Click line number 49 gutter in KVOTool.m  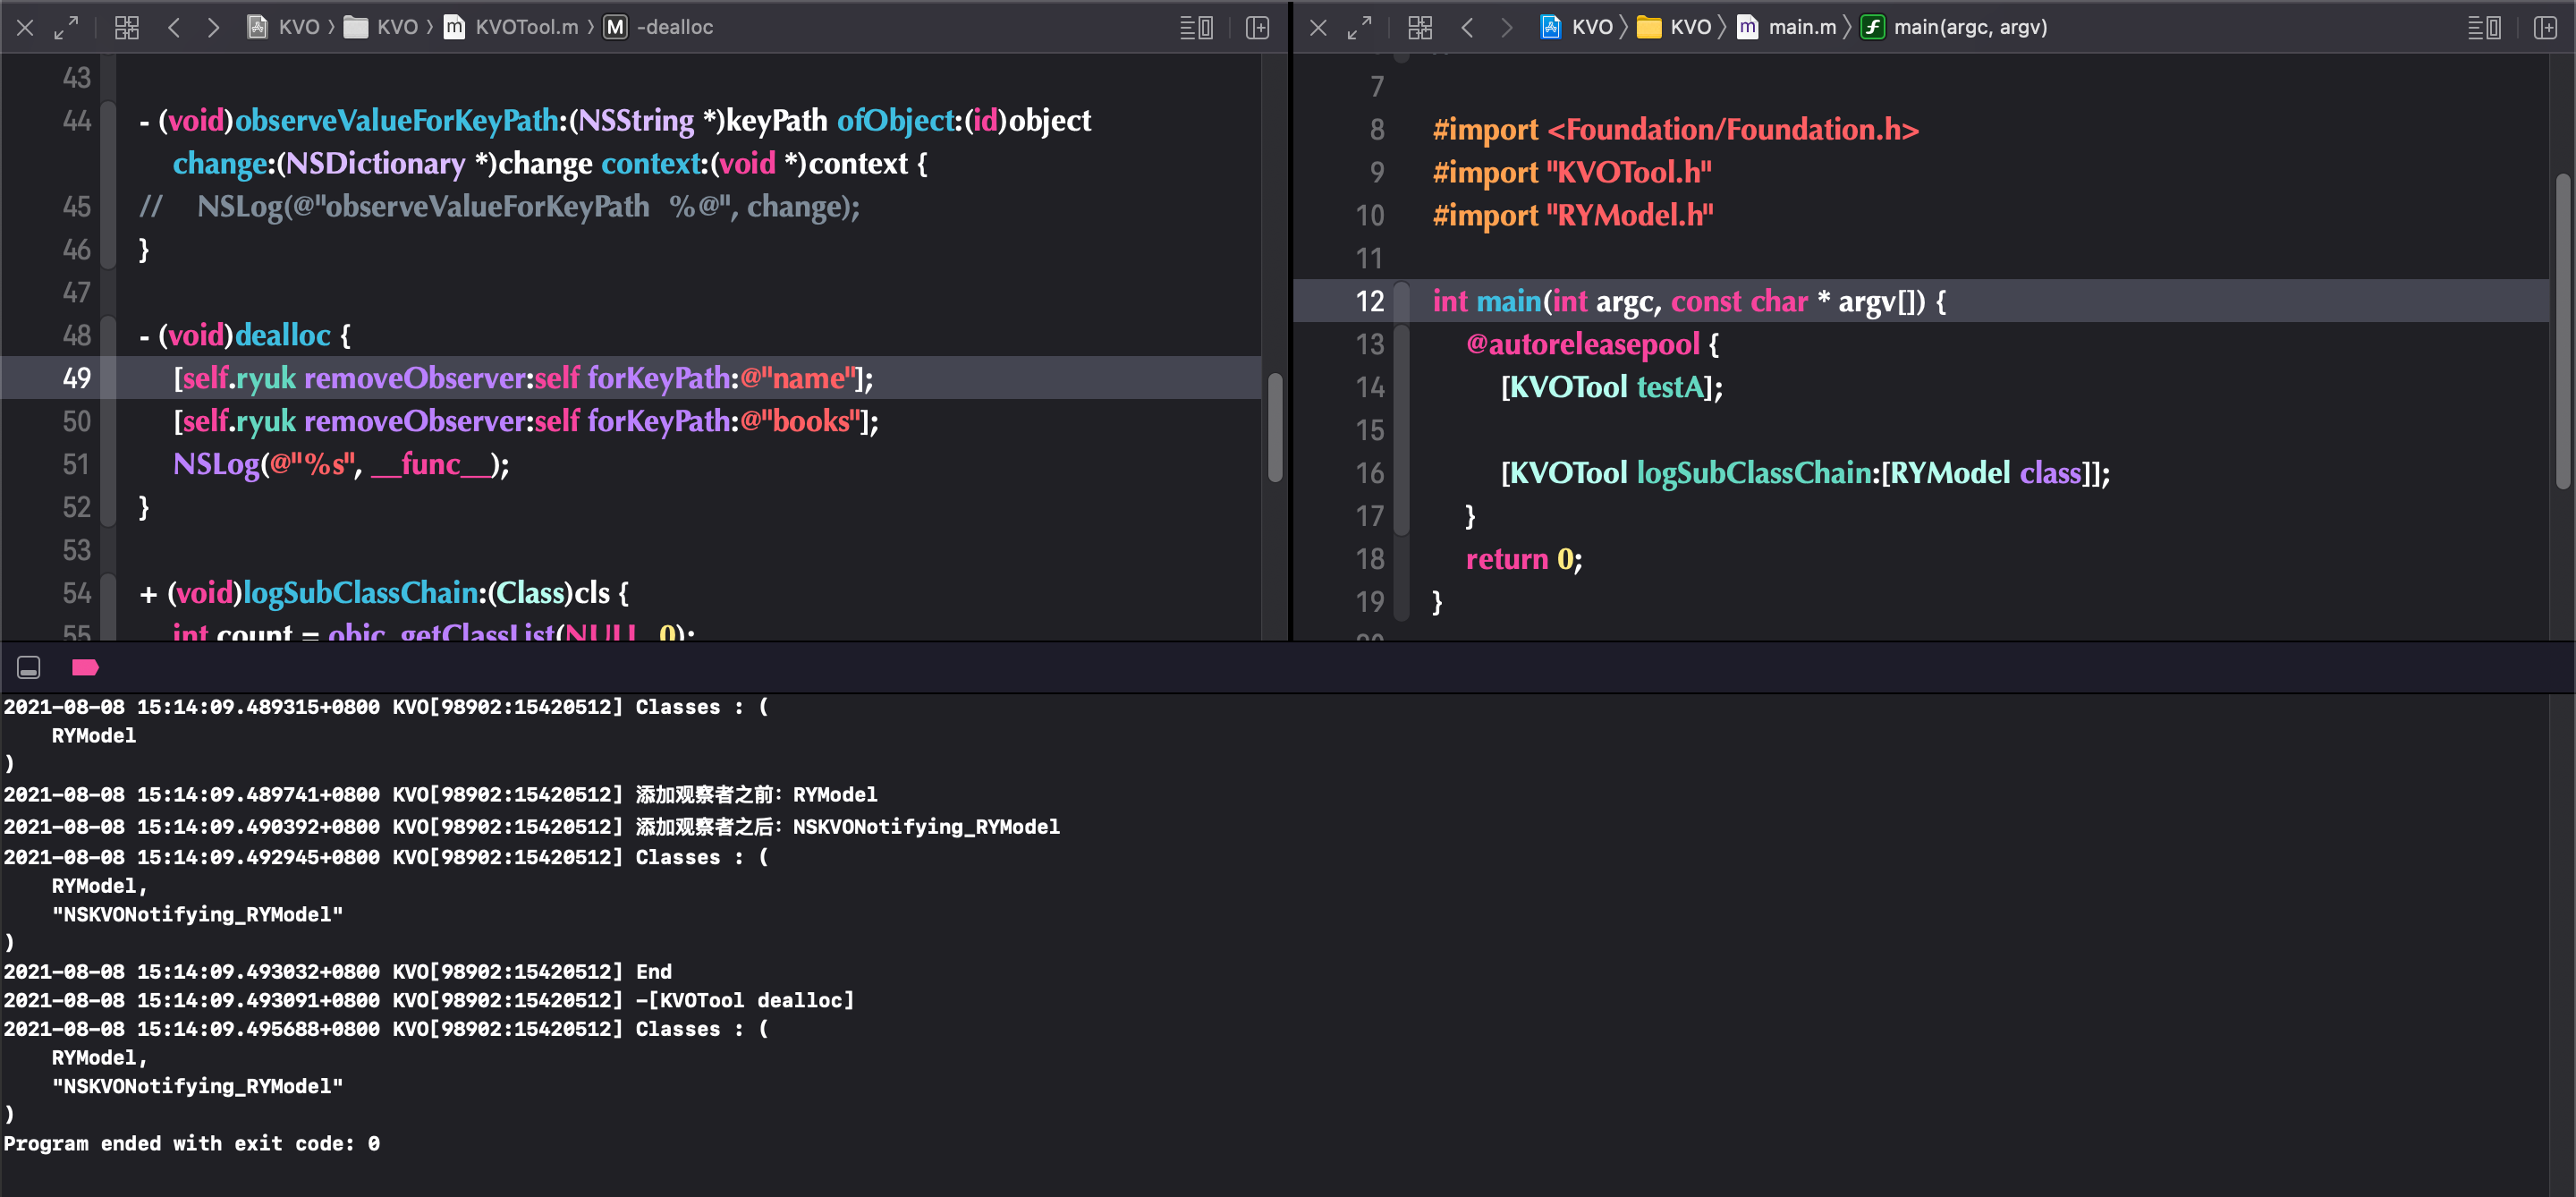[x=77, y=378]
